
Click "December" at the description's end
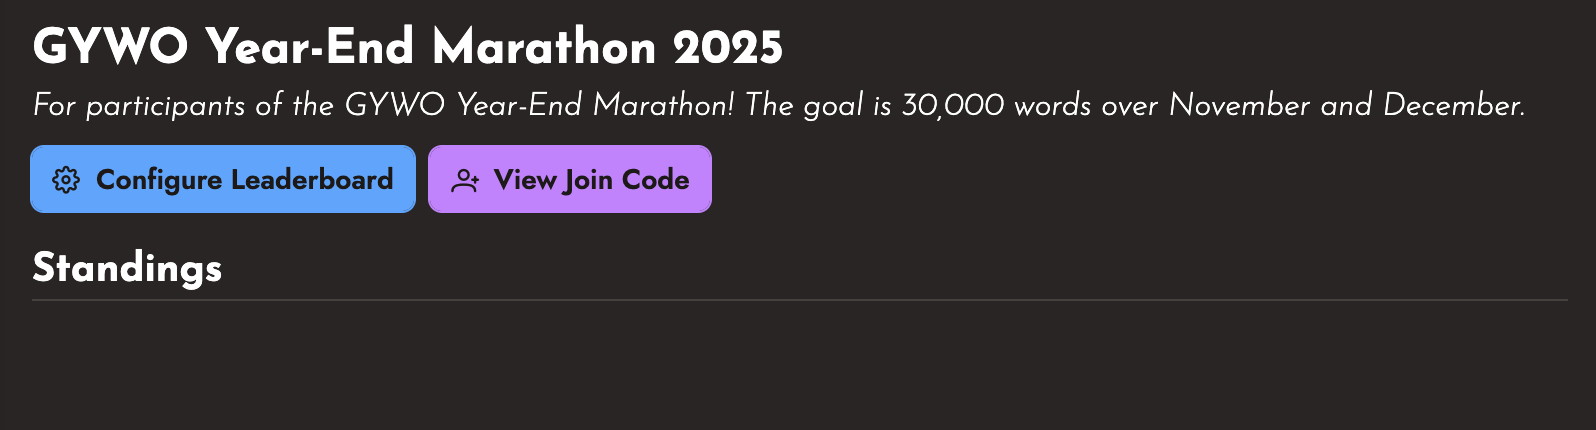pos(1453,105)
